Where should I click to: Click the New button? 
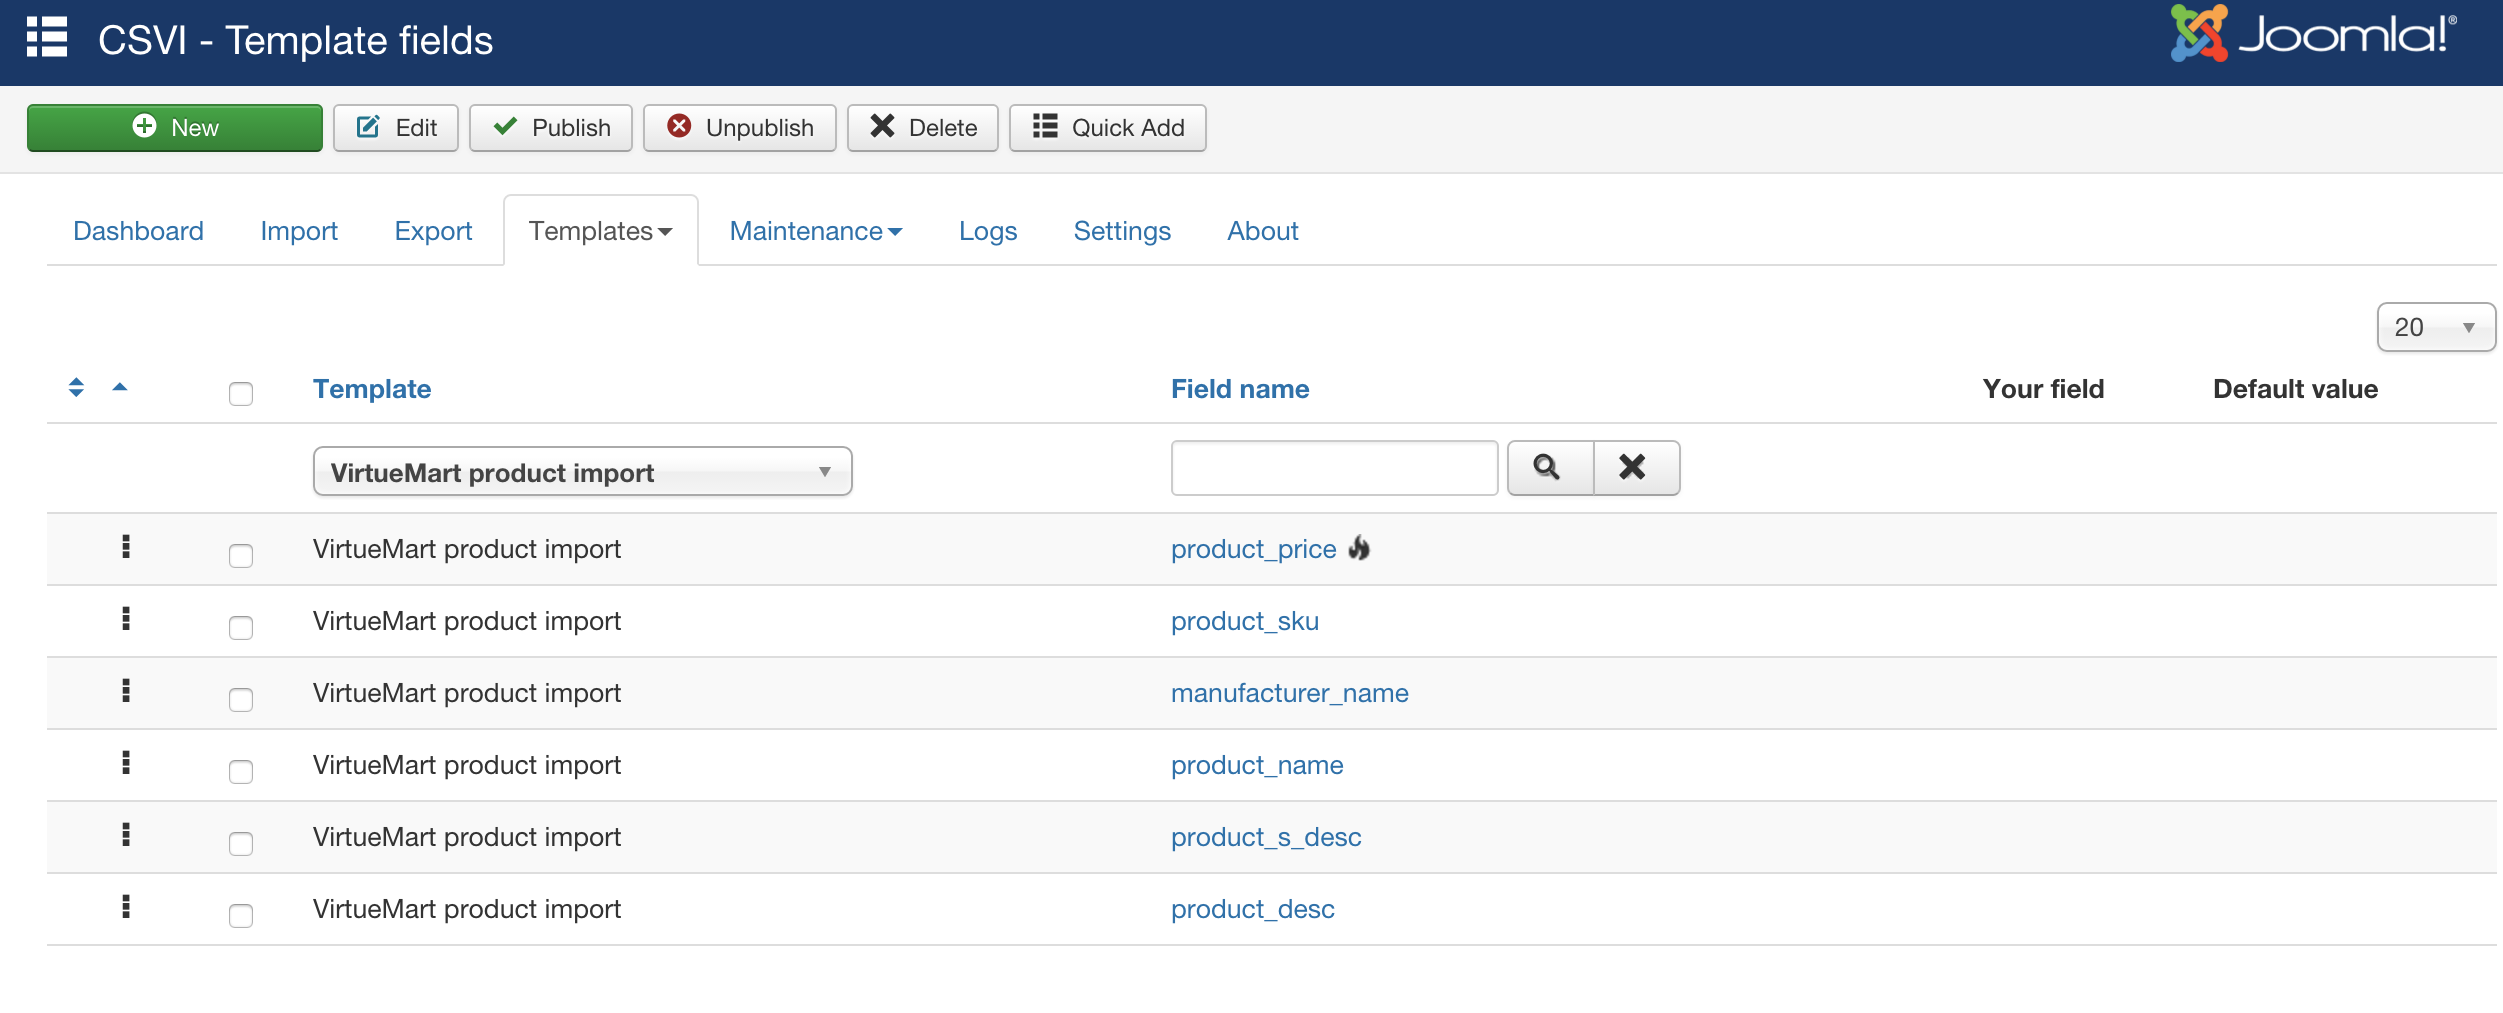[175, 128]
